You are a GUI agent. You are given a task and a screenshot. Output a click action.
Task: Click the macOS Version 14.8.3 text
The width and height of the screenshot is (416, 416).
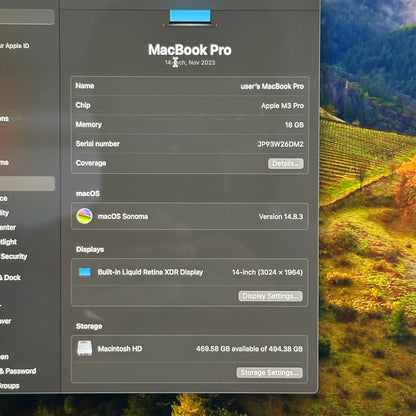(281, 216)
